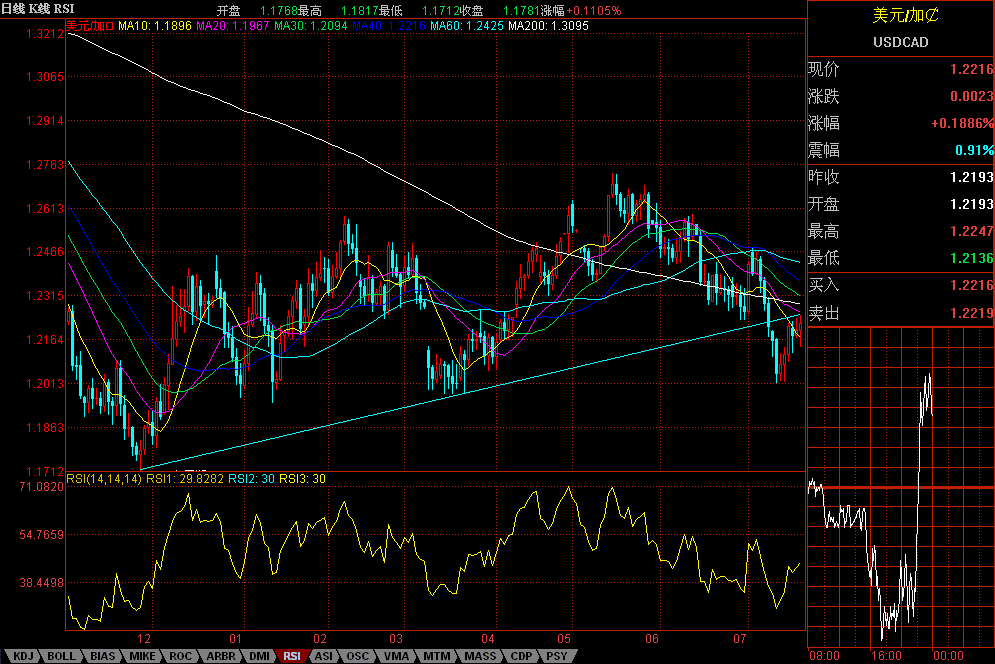This screenshot has width=995, height=664.
Task: Click the 卖出 price 1.2219
Action: pos(972,313)
